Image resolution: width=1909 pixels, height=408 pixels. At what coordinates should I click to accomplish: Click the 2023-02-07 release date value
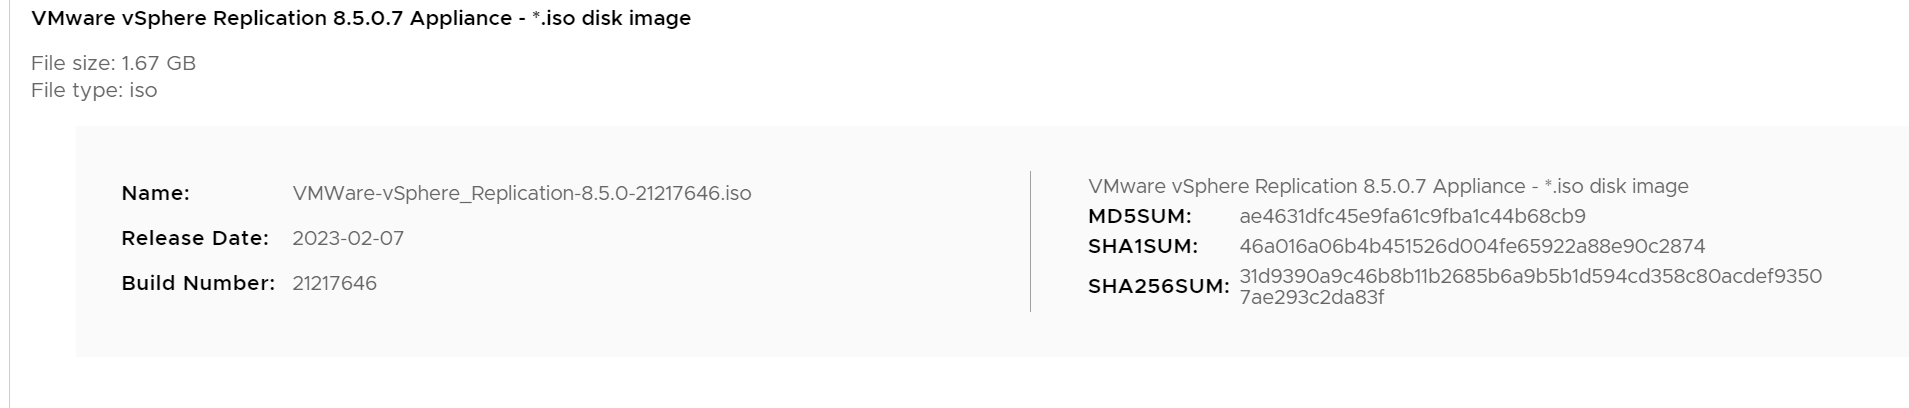(x=348, y=239)
